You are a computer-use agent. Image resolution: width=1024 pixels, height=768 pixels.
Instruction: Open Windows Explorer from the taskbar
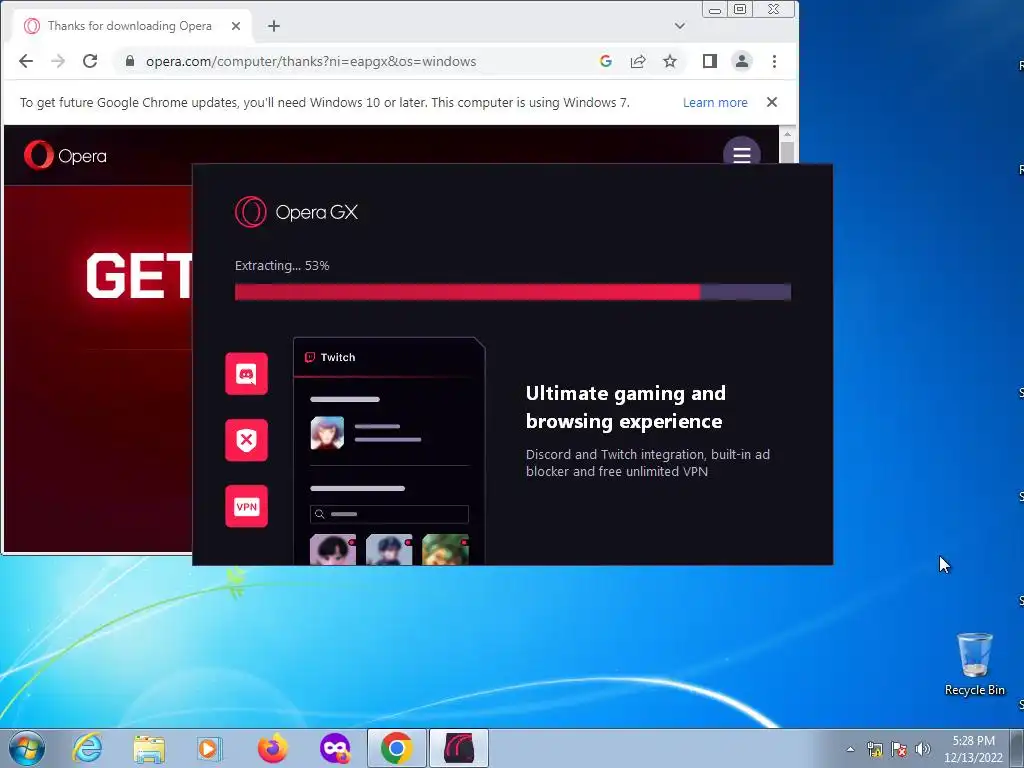(x=149, y=748)
